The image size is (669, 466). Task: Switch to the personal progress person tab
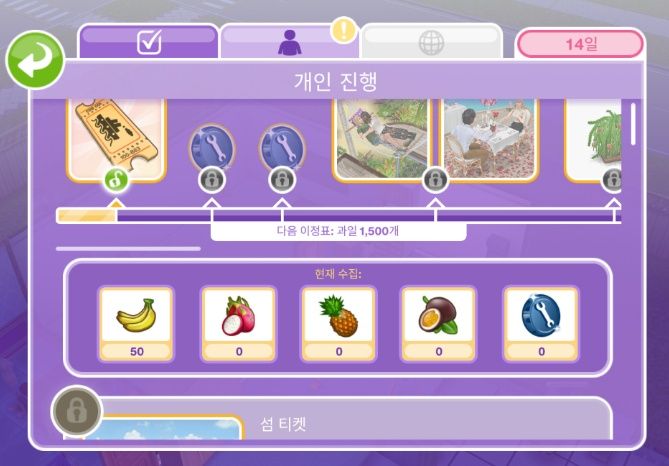(x=289, y=42)
